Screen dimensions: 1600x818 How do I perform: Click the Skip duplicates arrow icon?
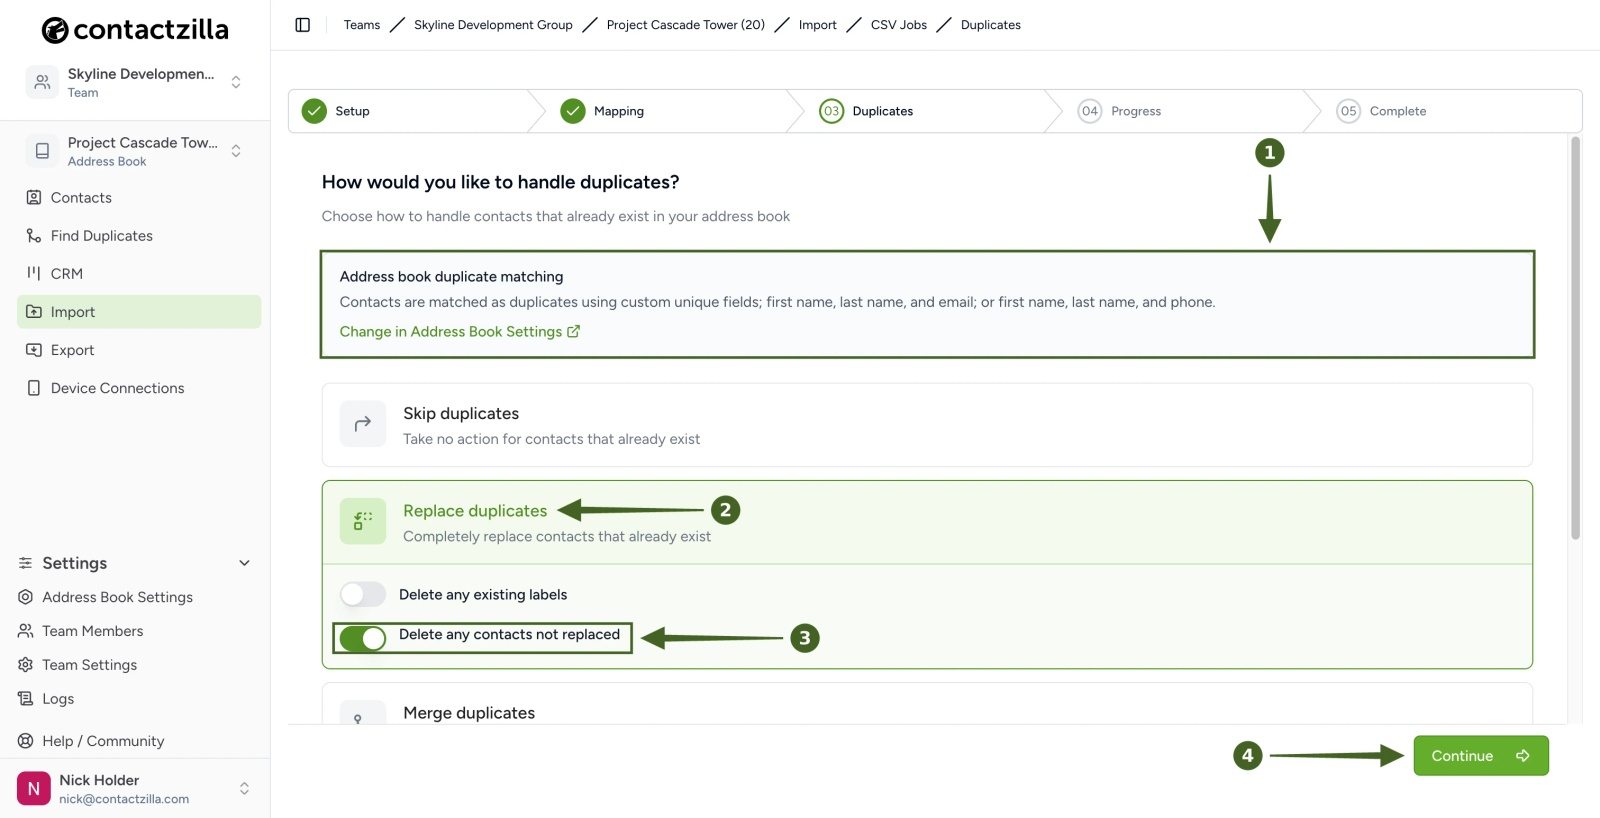click(x=363, y=424)
